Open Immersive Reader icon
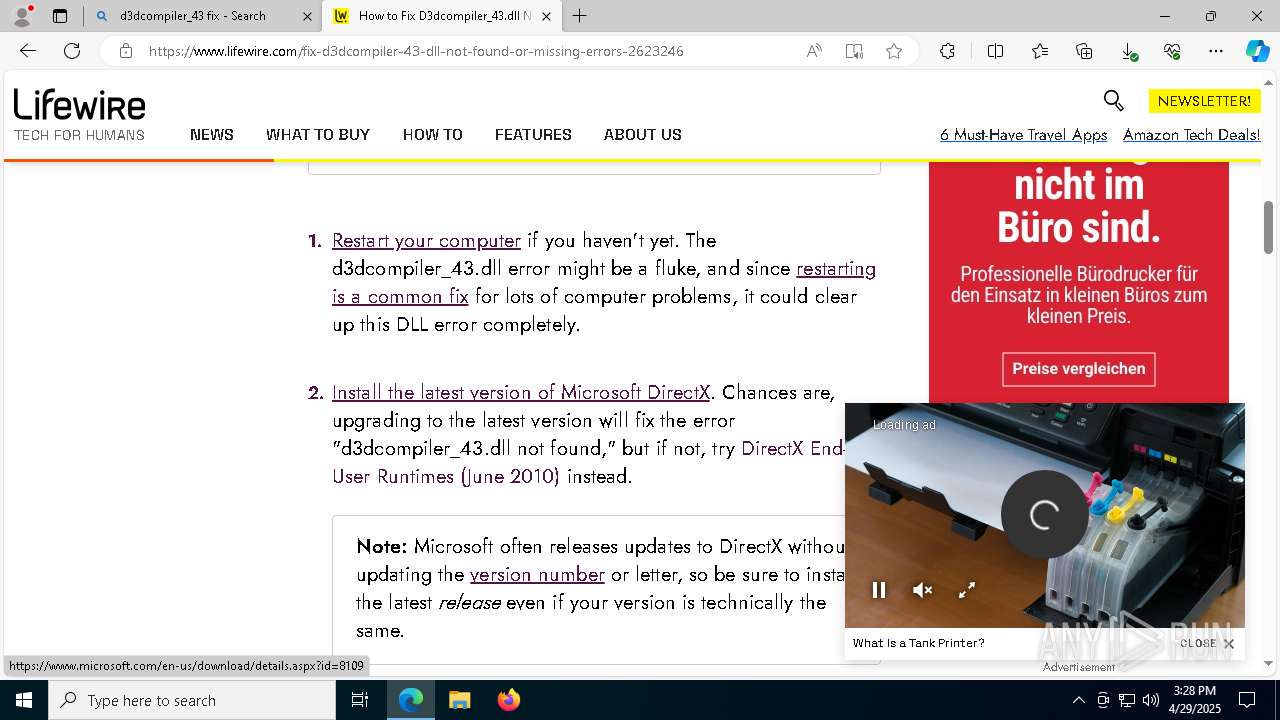1280x720 pixels. (x=854, y=51)
